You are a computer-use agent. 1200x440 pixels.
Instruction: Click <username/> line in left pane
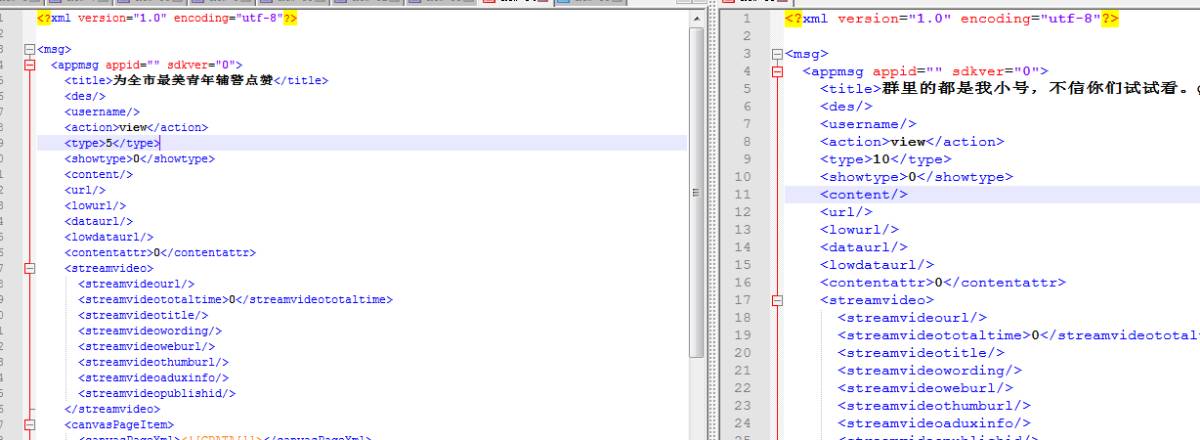pyautogui.click(x=102, y=113)
